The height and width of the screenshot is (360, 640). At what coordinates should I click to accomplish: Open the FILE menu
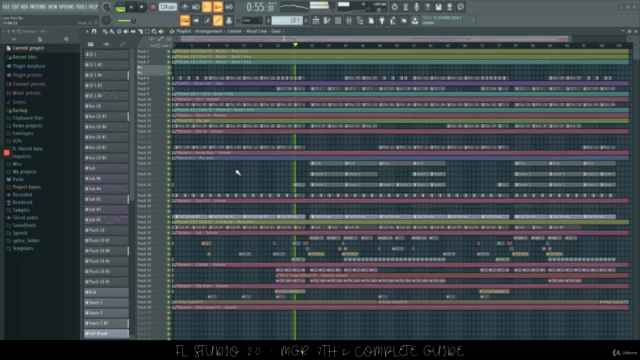[6, 7]
